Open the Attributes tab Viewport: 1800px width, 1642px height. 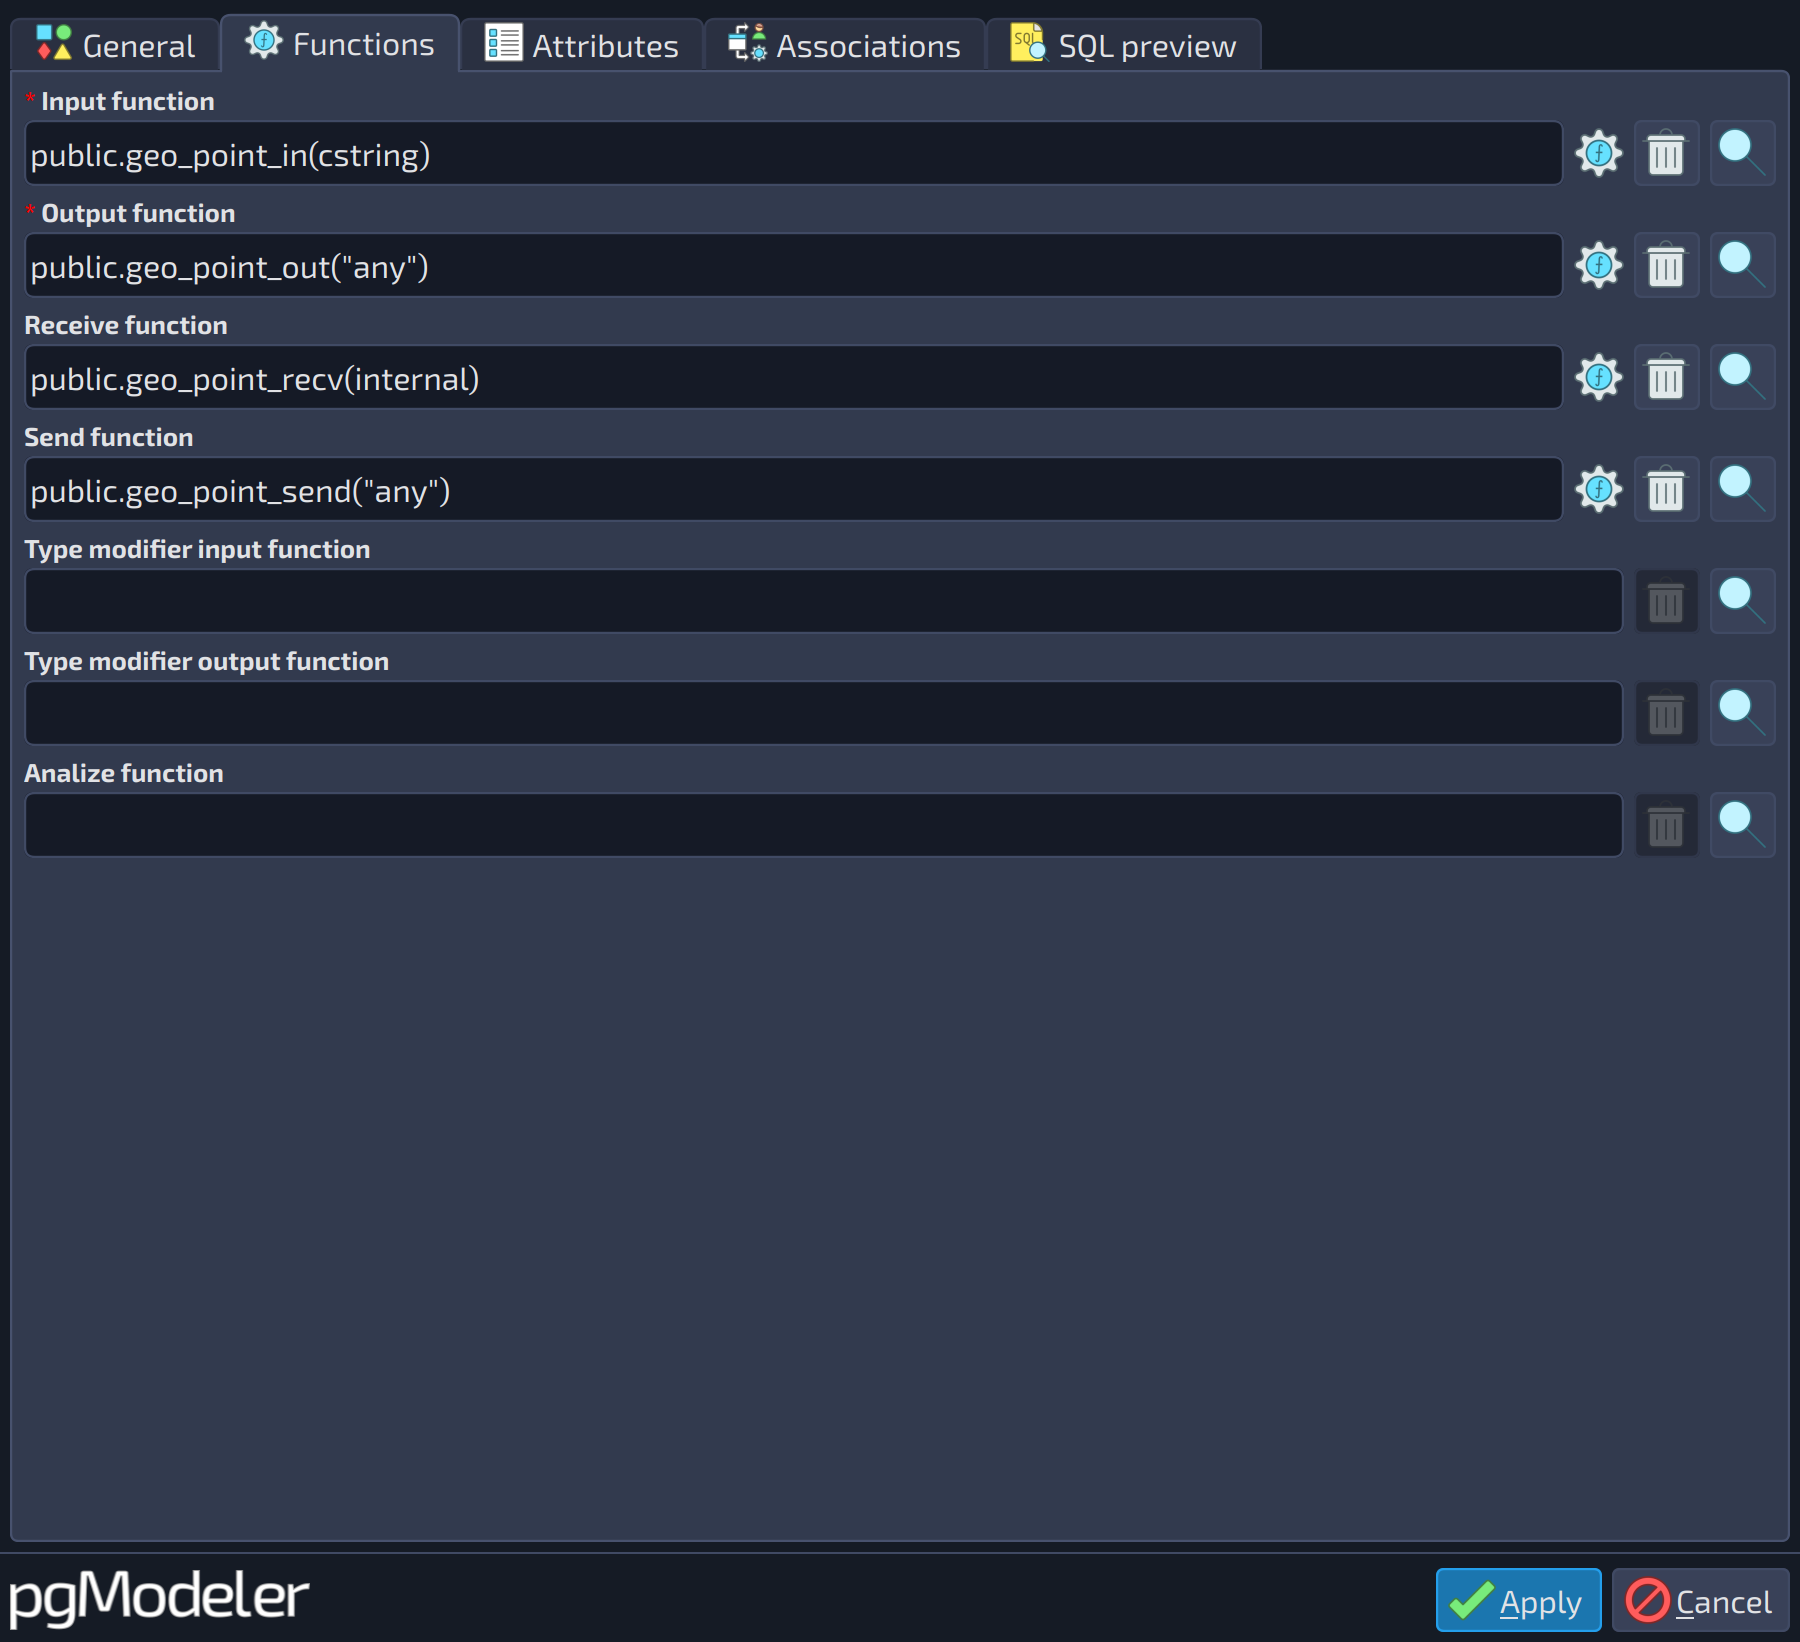point(582,46)
